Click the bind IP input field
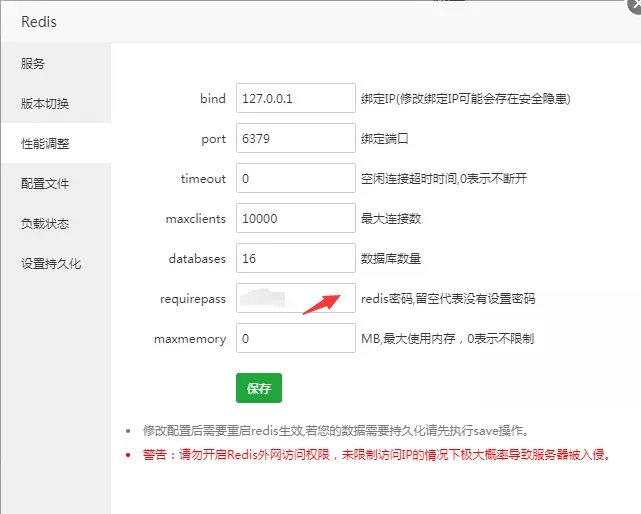 pyautogui.click(x=296, y=99)
